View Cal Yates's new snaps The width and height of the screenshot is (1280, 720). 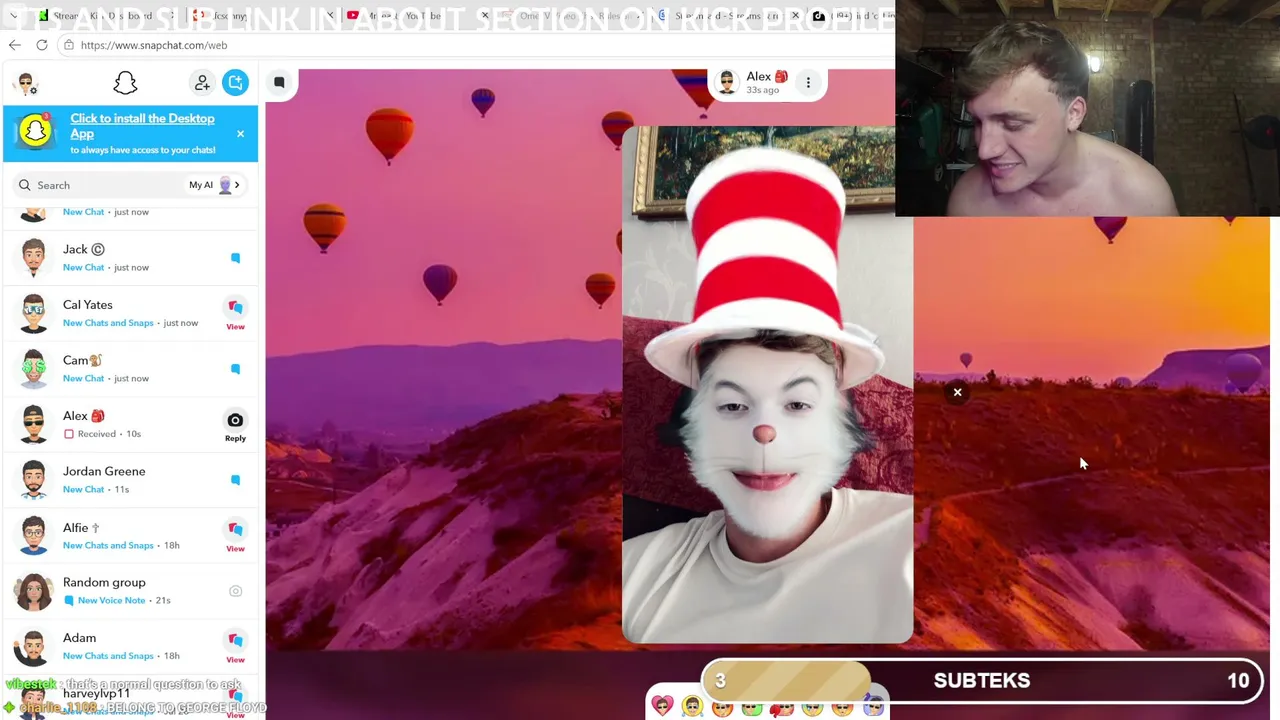coord(235,312)
